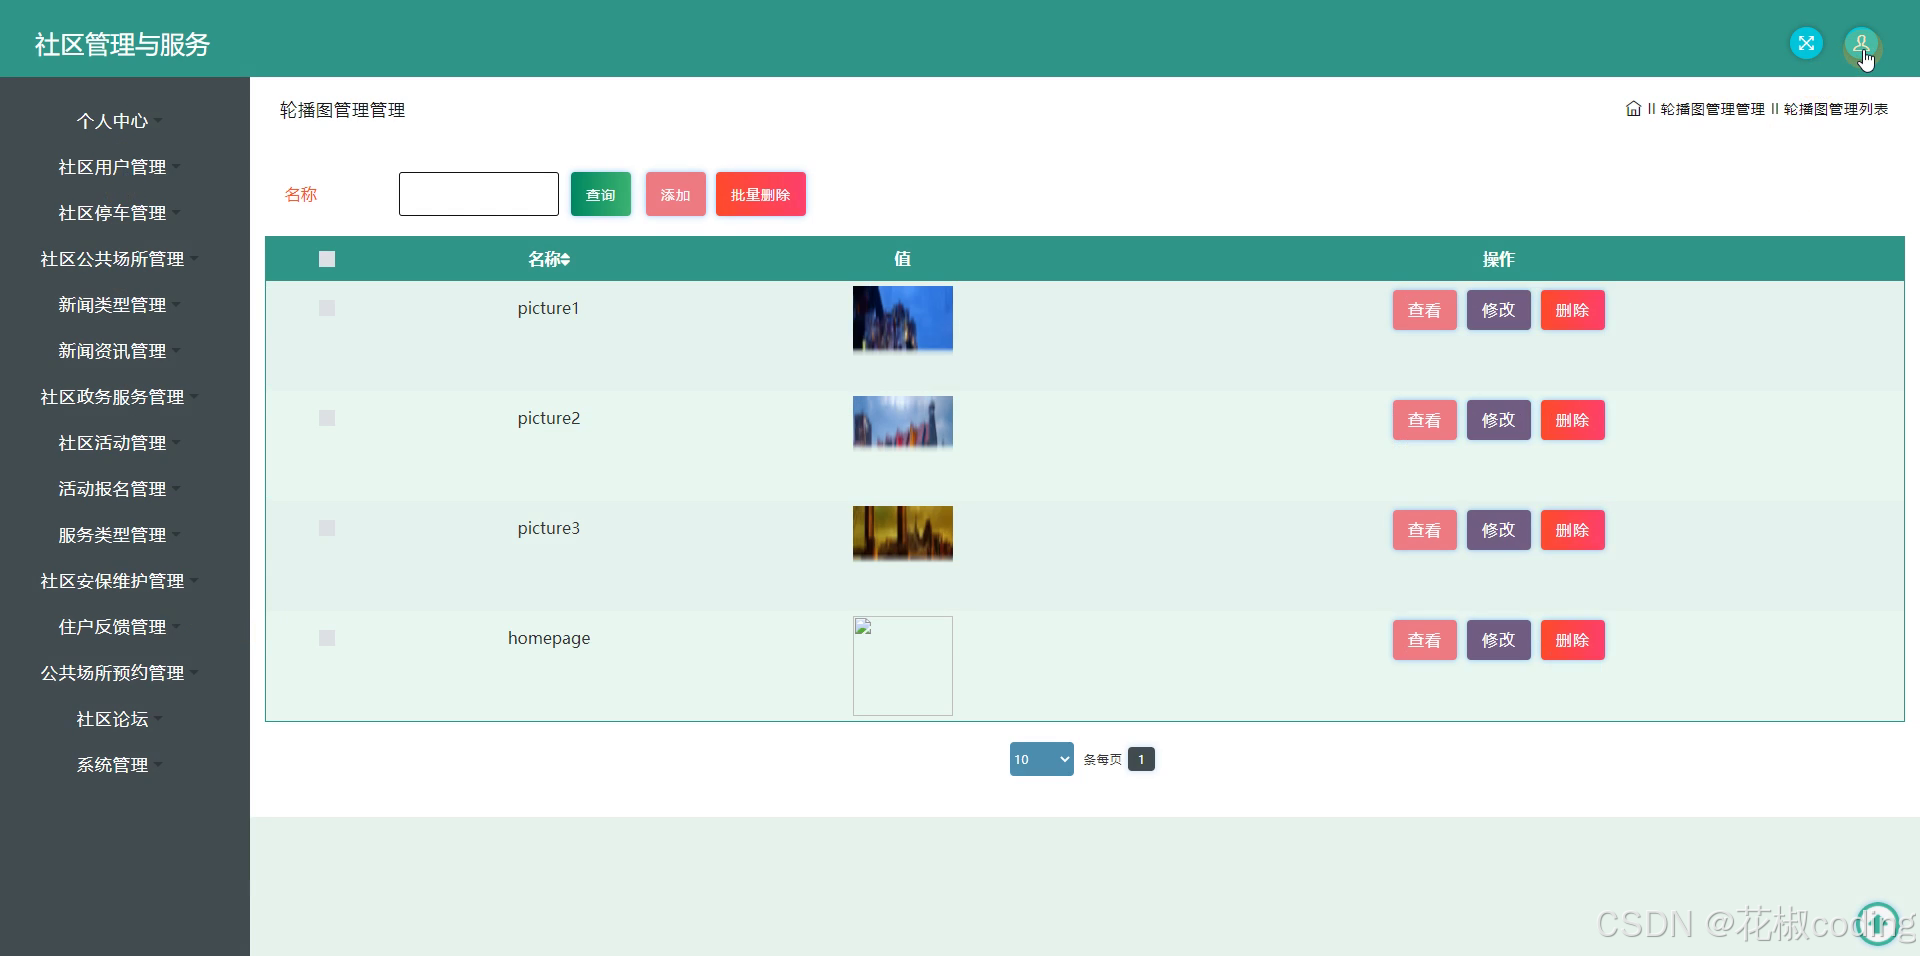Check the homepage row checkbox
The width and height of the screenshot is (1920, 956).
pos(327,638)
